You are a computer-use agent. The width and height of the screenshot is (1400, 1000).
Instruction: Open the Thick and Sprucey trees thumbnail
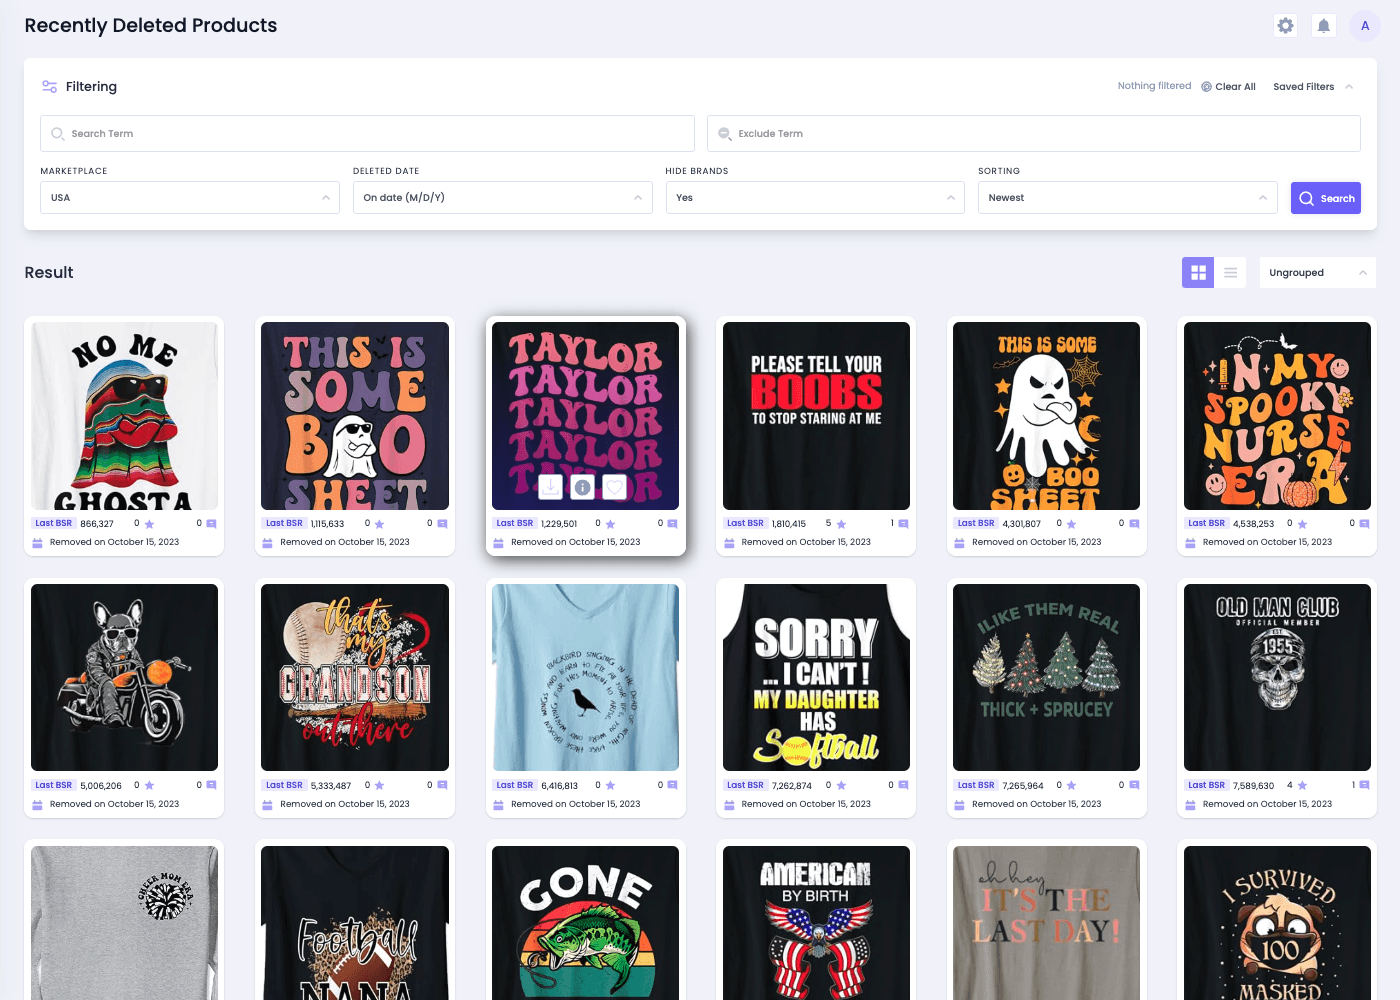pyautogui.click(x=1046, y=678)
